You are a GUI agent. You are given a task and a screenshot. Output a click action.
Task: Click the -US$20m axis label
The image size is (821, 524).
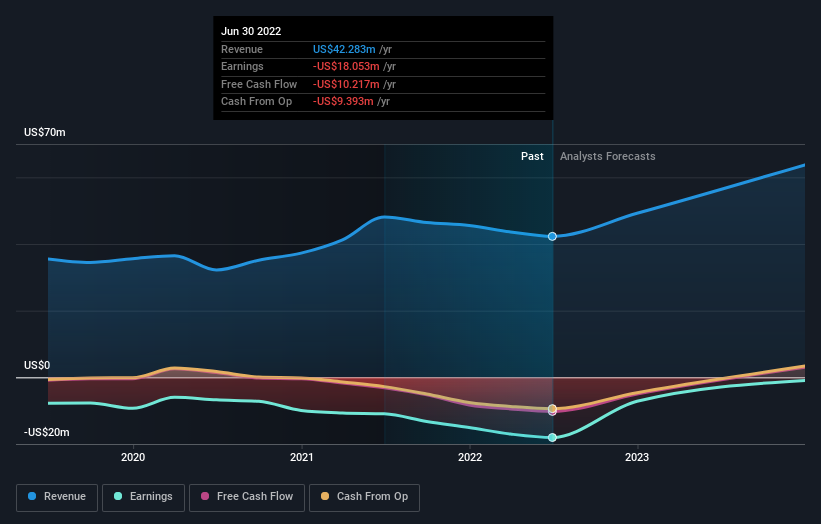tap(46, 432)
